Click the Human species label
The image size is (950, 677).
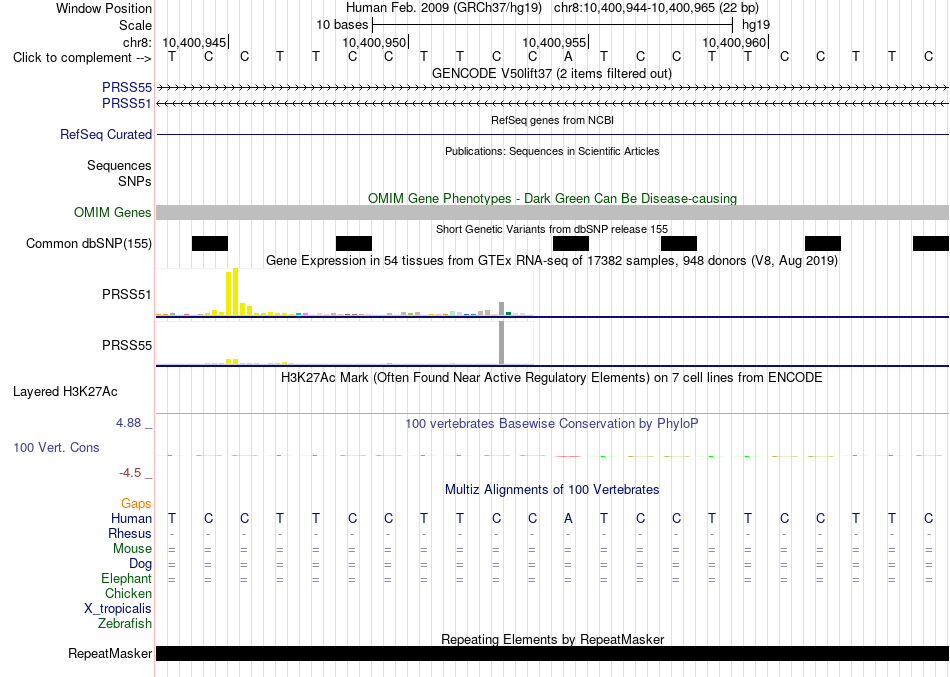(x=131, y=519)
